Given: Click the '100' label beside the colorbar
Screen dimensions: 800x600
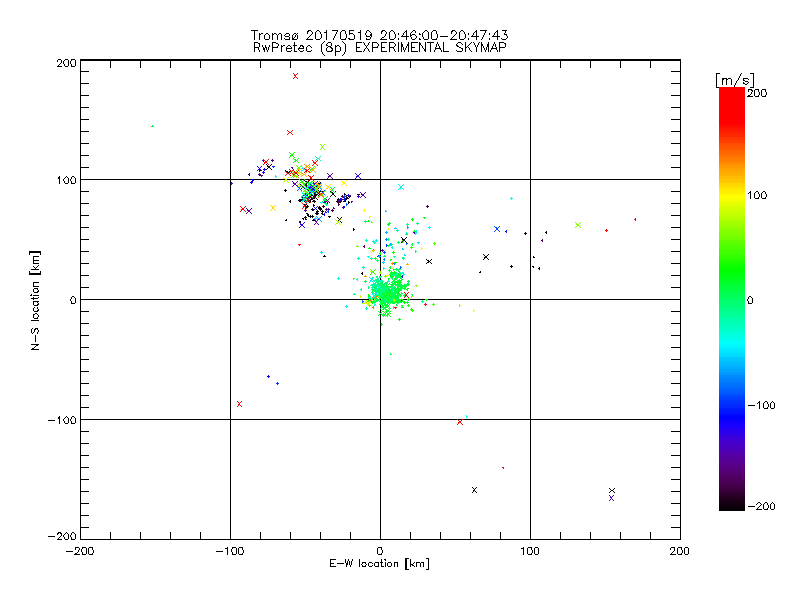Looking at the screenshot, I should [x=757, y=195].
